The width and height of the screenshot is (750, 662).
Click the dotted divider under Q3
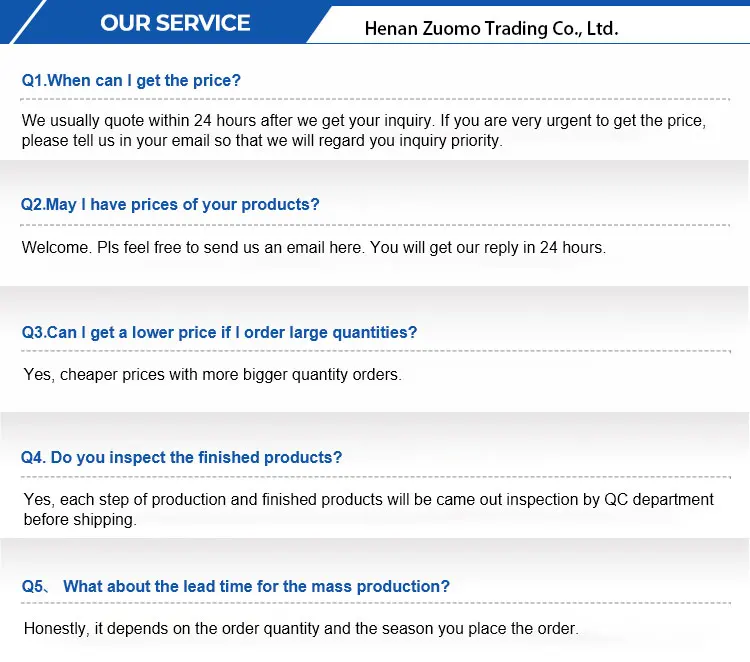(375, 350)
